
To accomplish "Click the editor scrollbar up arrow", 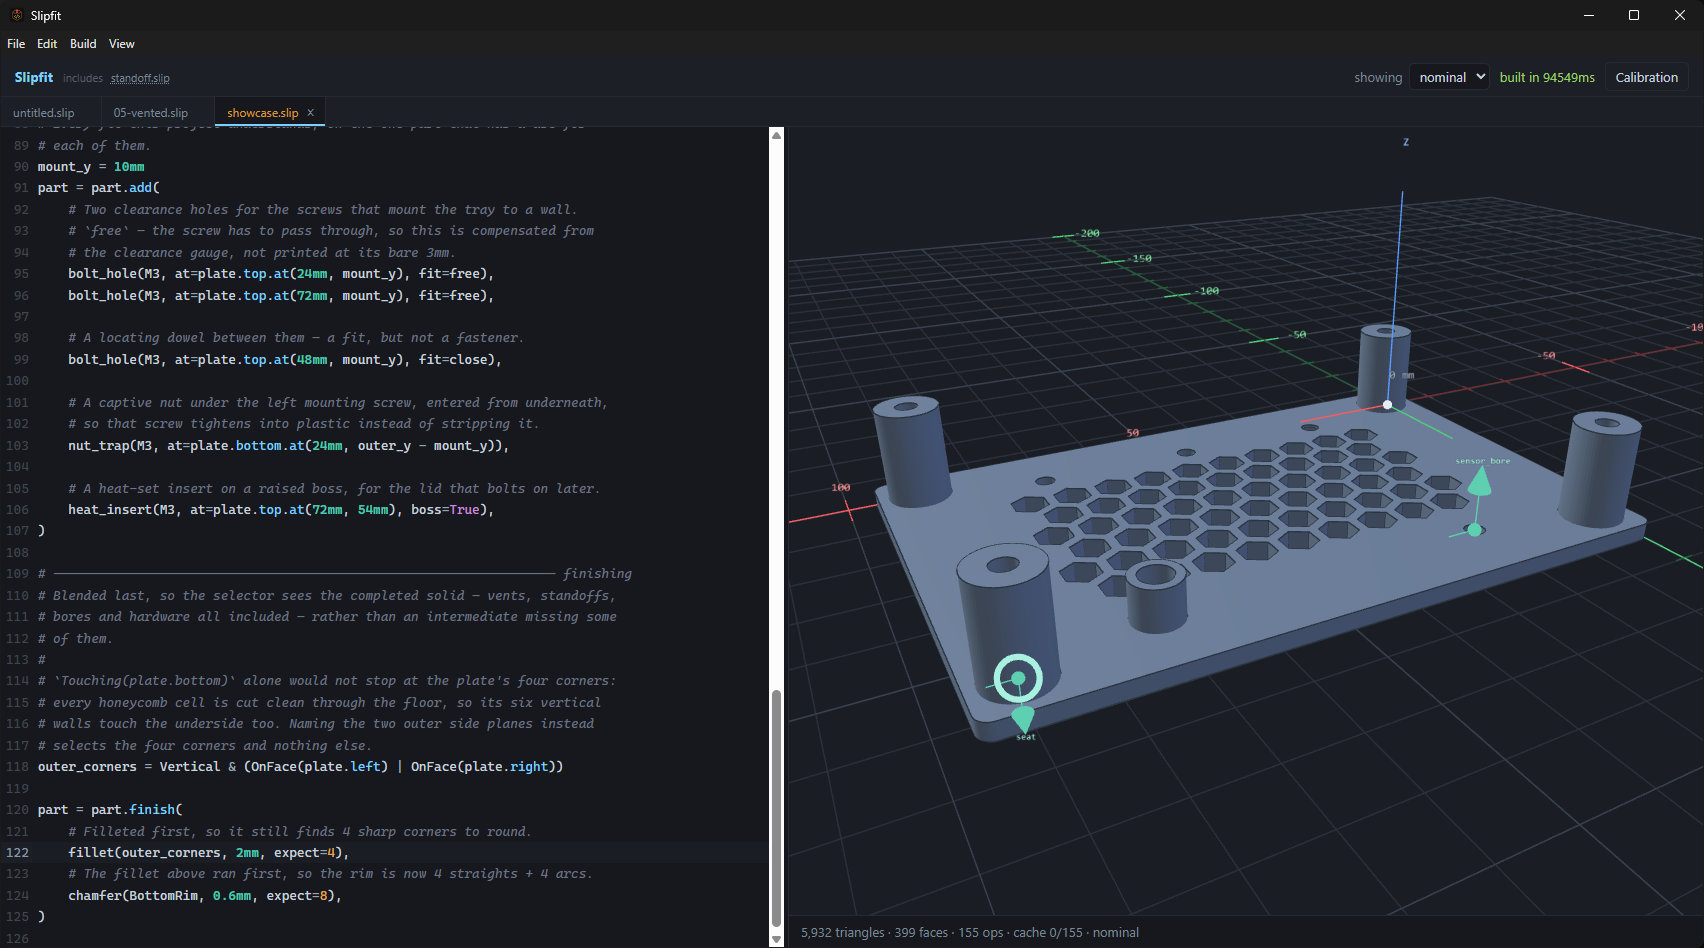I will tap(776, 135).
